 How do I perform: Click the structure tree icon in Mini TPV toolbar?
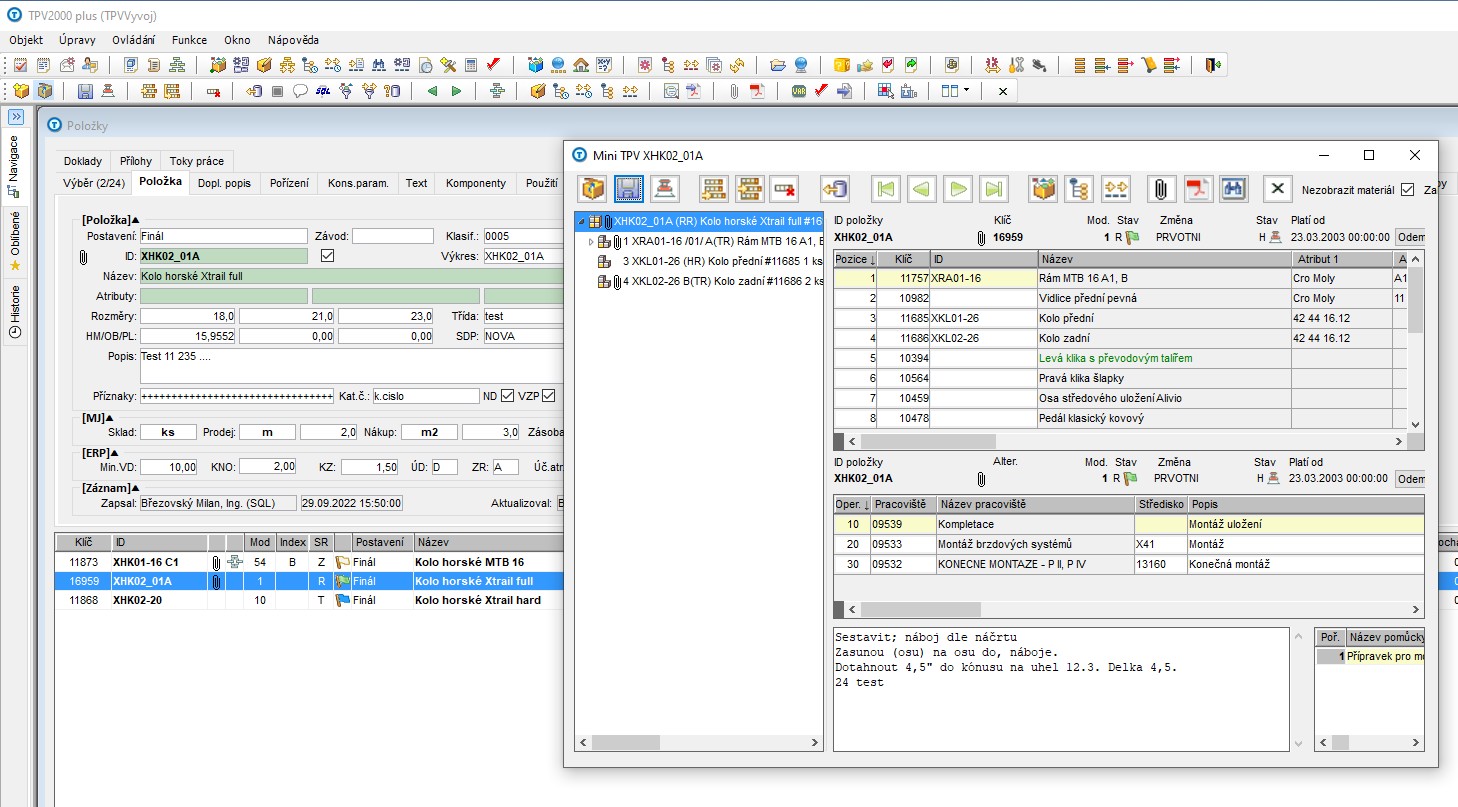point(1080,189)
